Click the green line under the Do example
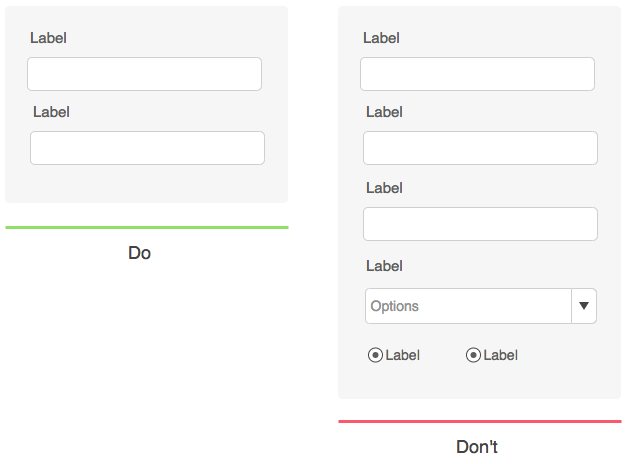The image size is (626, 464). click(x=147, y=228)
